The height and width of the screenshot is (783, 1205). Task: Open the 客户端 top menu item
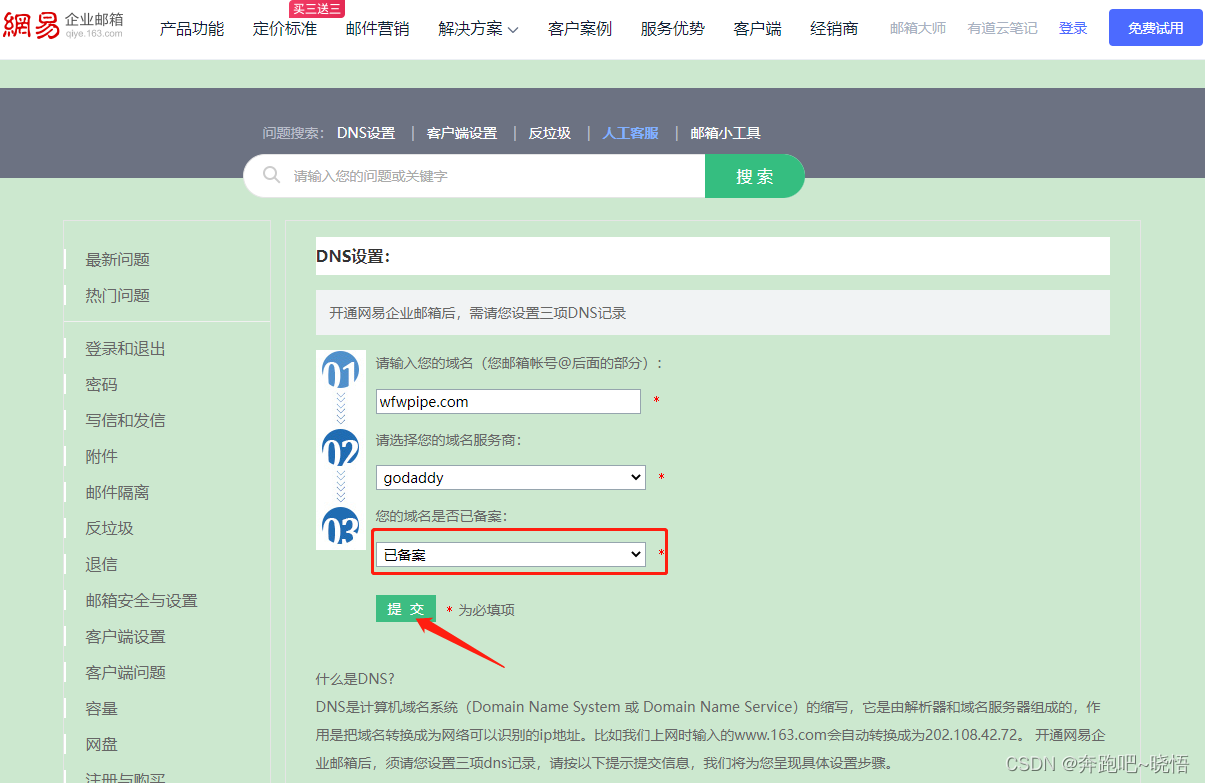(x=758, y=29)
